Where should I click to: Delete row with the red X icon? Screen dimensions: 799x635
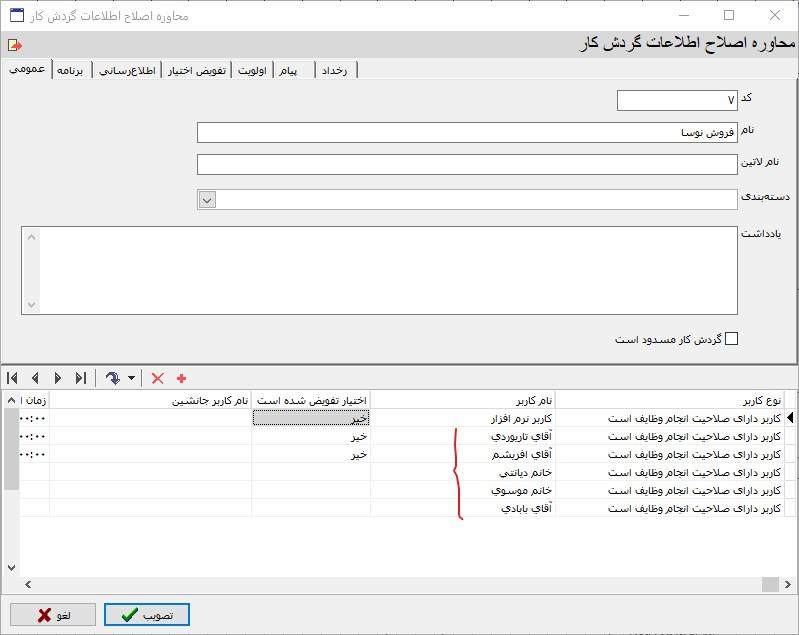[x=157, y=378]
